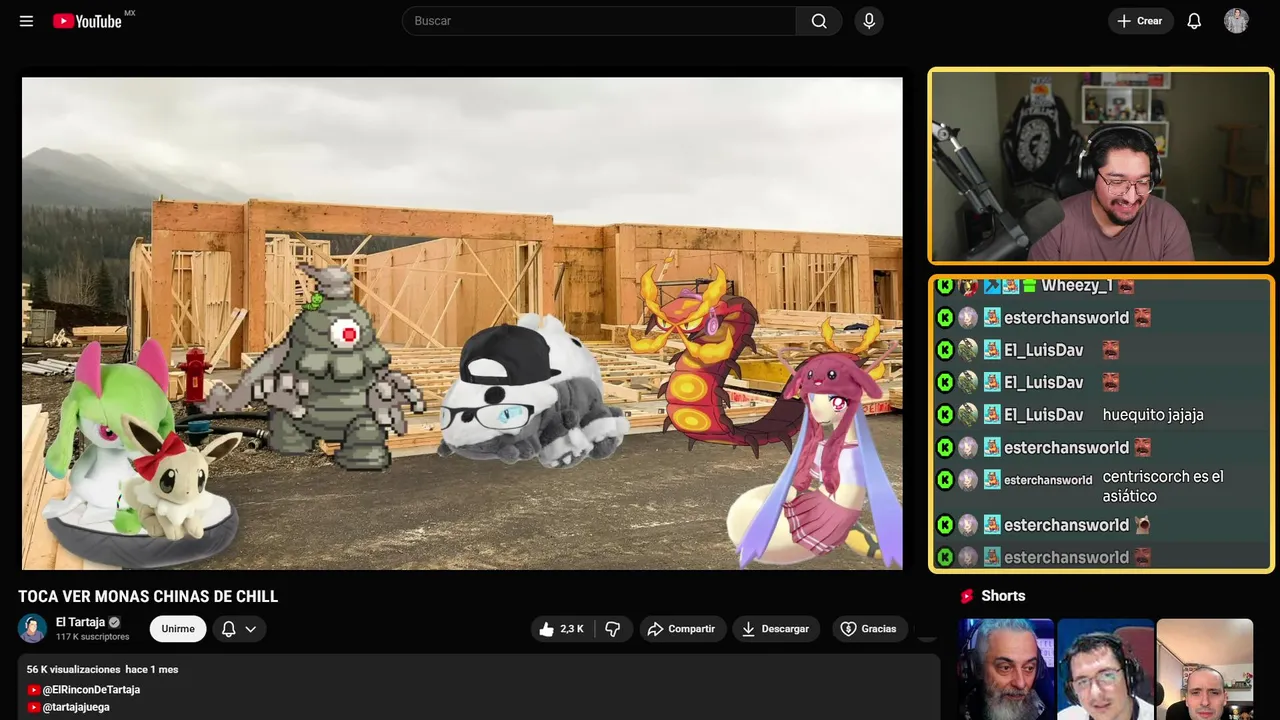Viewport: 1280px width, 720px height.
Task: Click Wheezy_1 username in chat
Action: tap(1077, 286)
